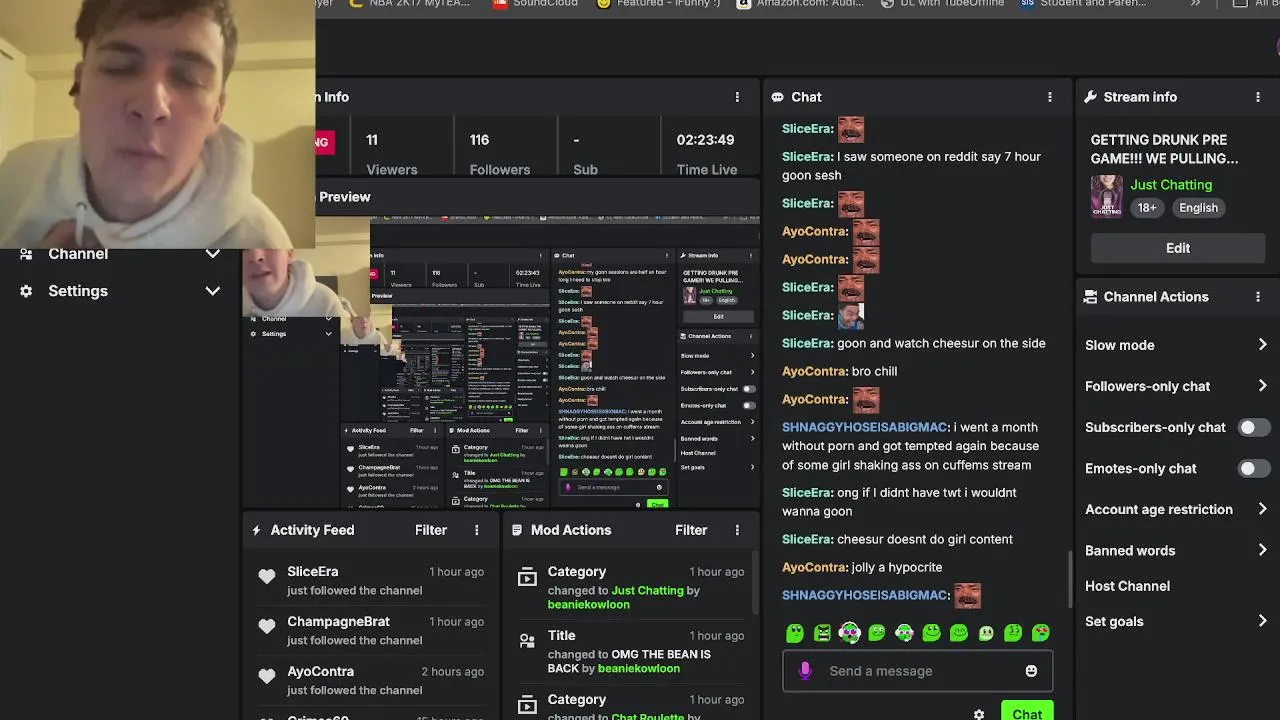Click the speech bubble icon in Chat header
Screen dimensions: 1280x720
777,97
